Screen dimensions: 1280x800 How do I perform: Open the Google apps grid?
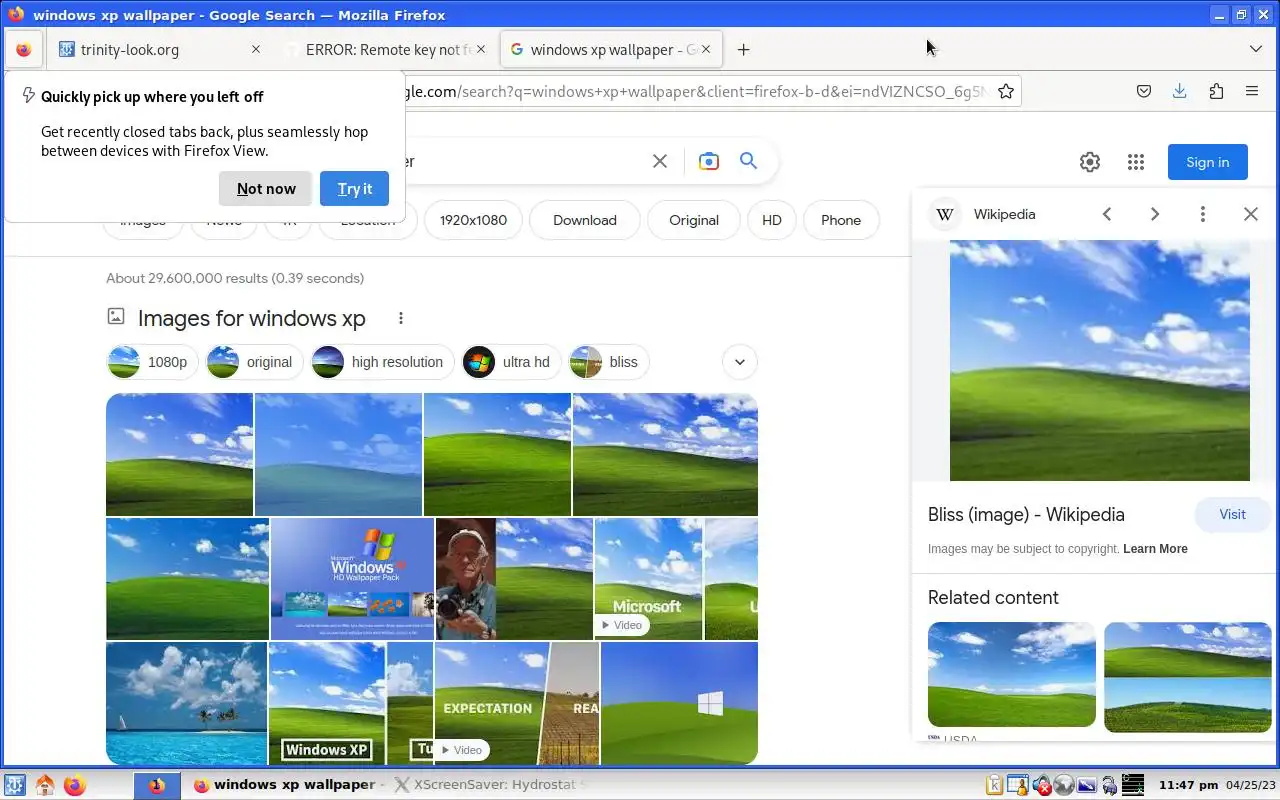(x=1136, y=162)
